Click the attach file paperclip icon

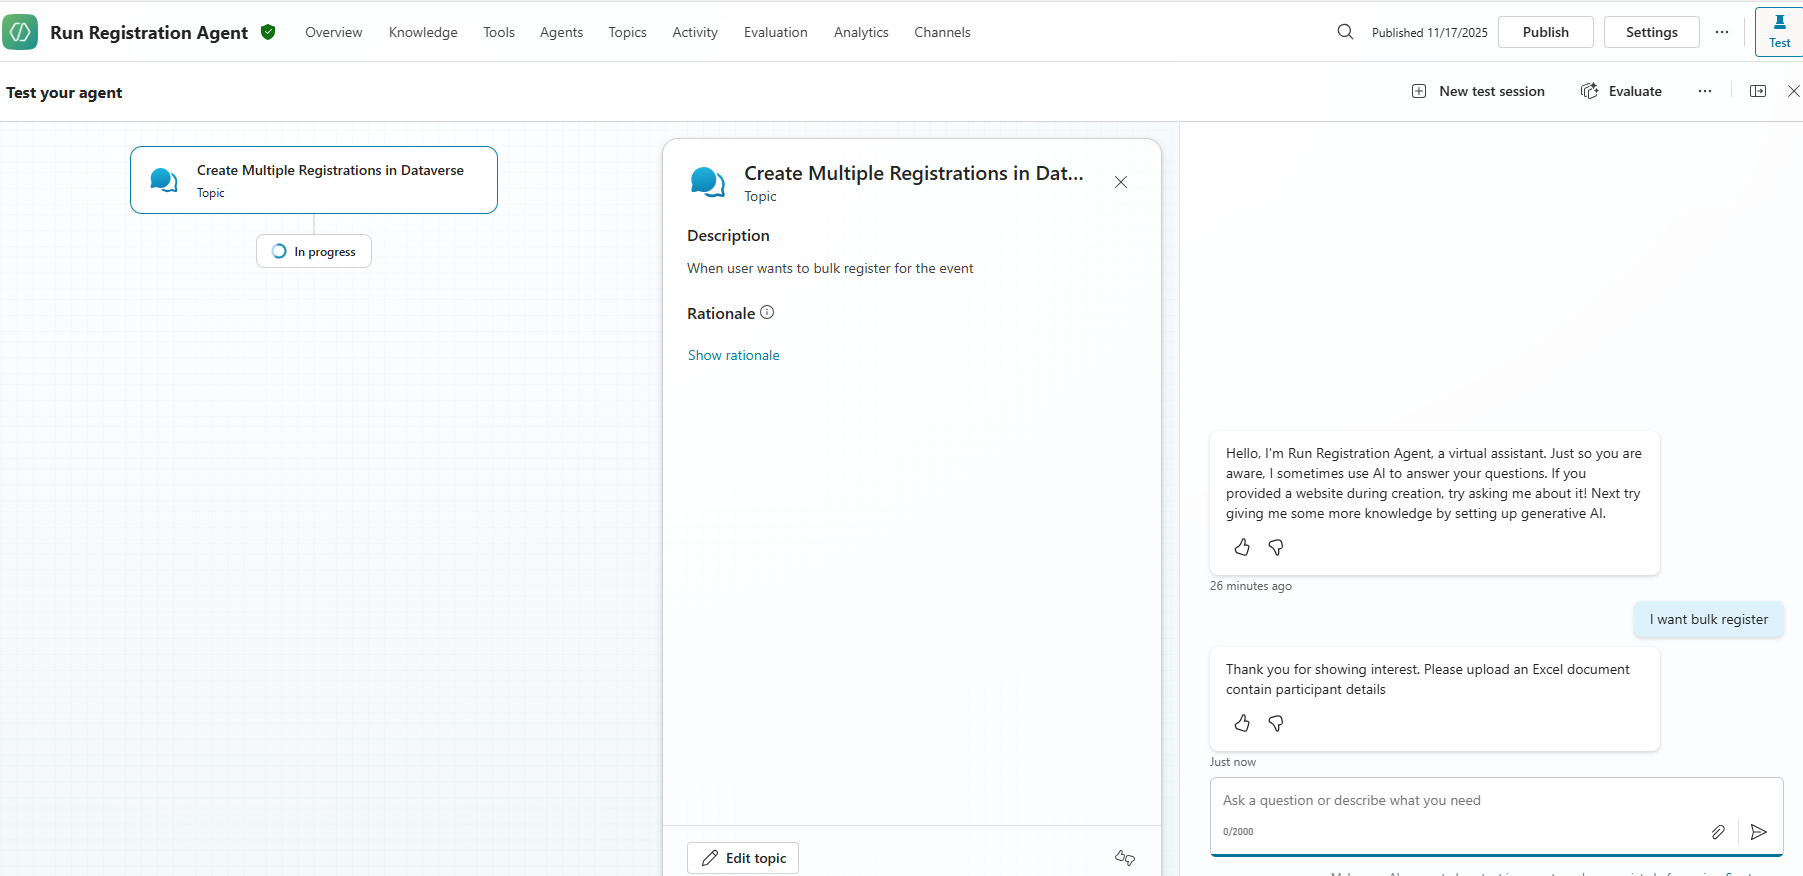click(1718, 832)
